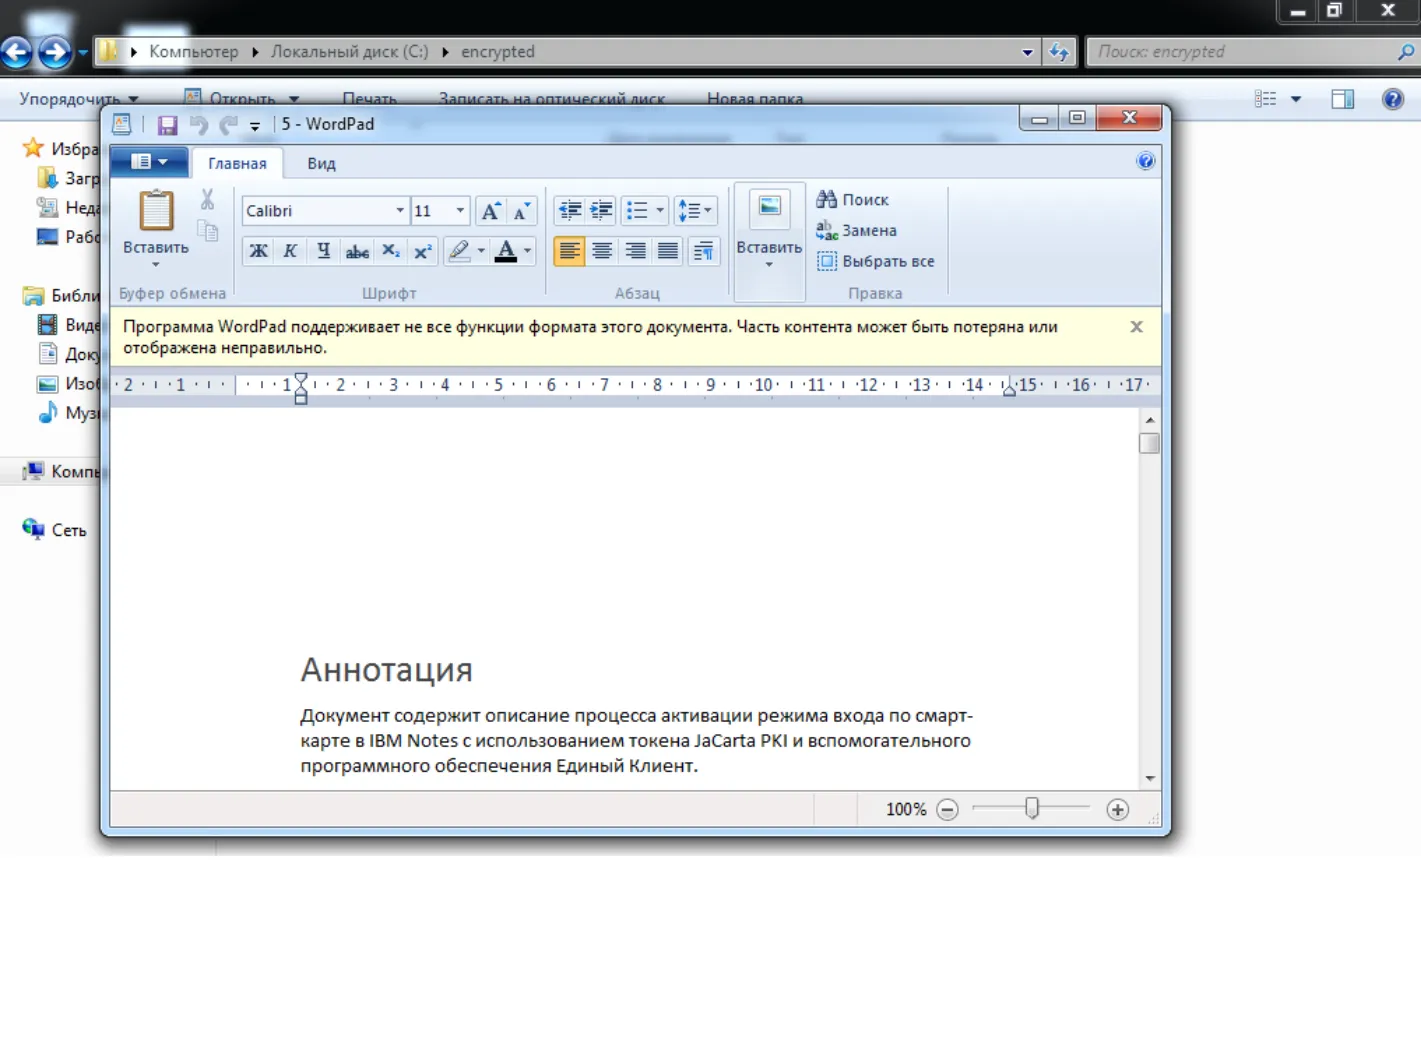Click the Поиск find button
The width and height of the screenshot is (1421, 1047).
[x=853, y=200]
